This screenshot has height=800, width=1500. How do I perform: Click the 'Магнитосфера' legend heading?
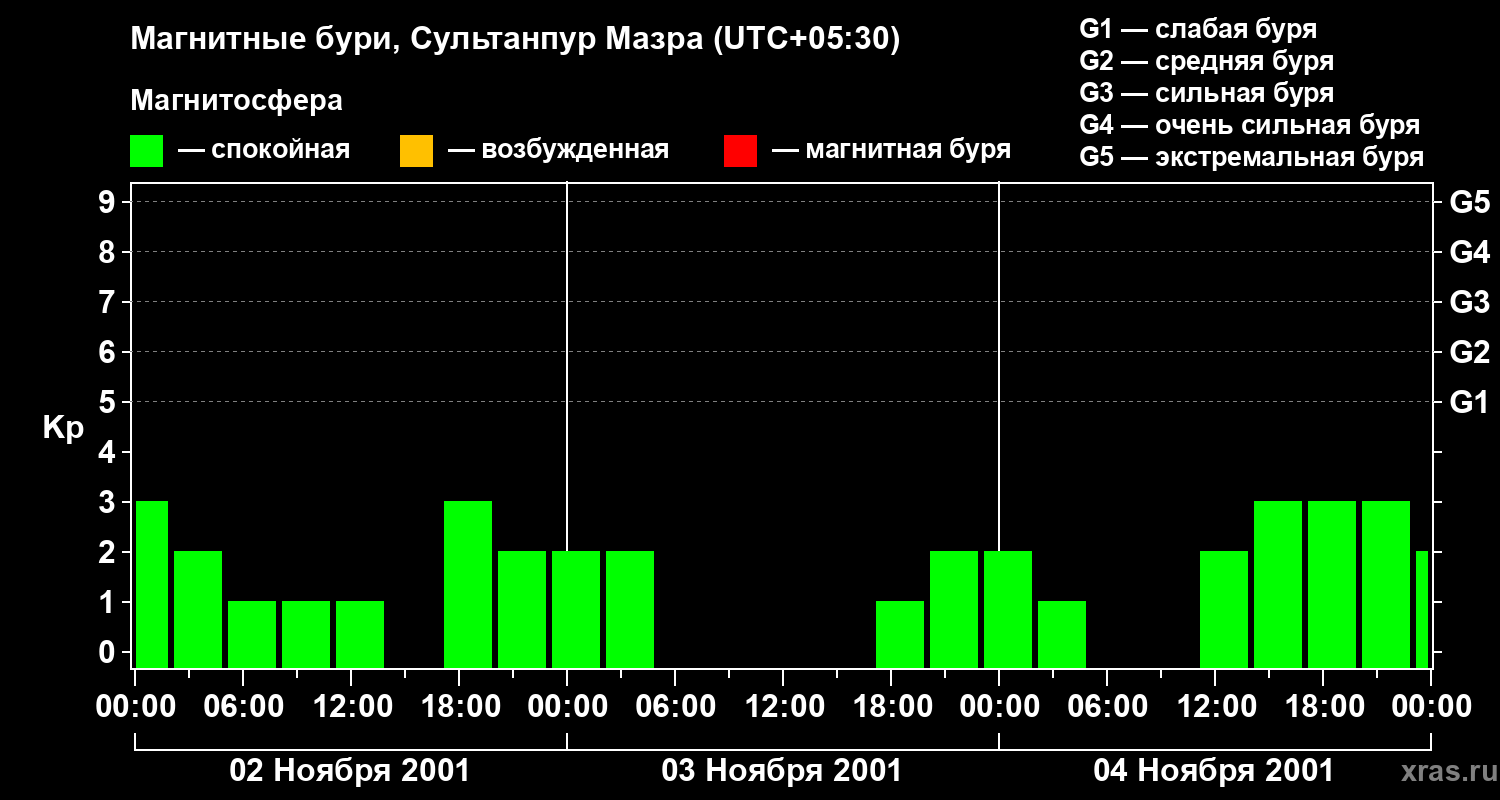236,101
